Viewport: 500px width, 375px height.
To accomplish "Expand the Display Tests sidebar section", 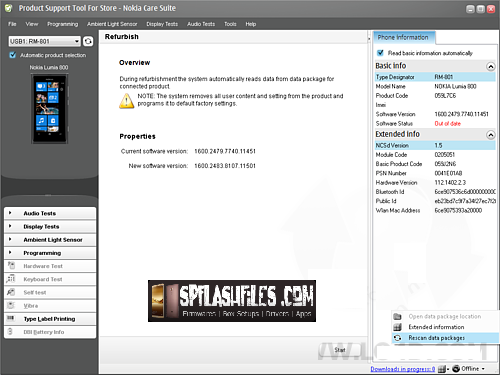I will (x=50, y=227).
